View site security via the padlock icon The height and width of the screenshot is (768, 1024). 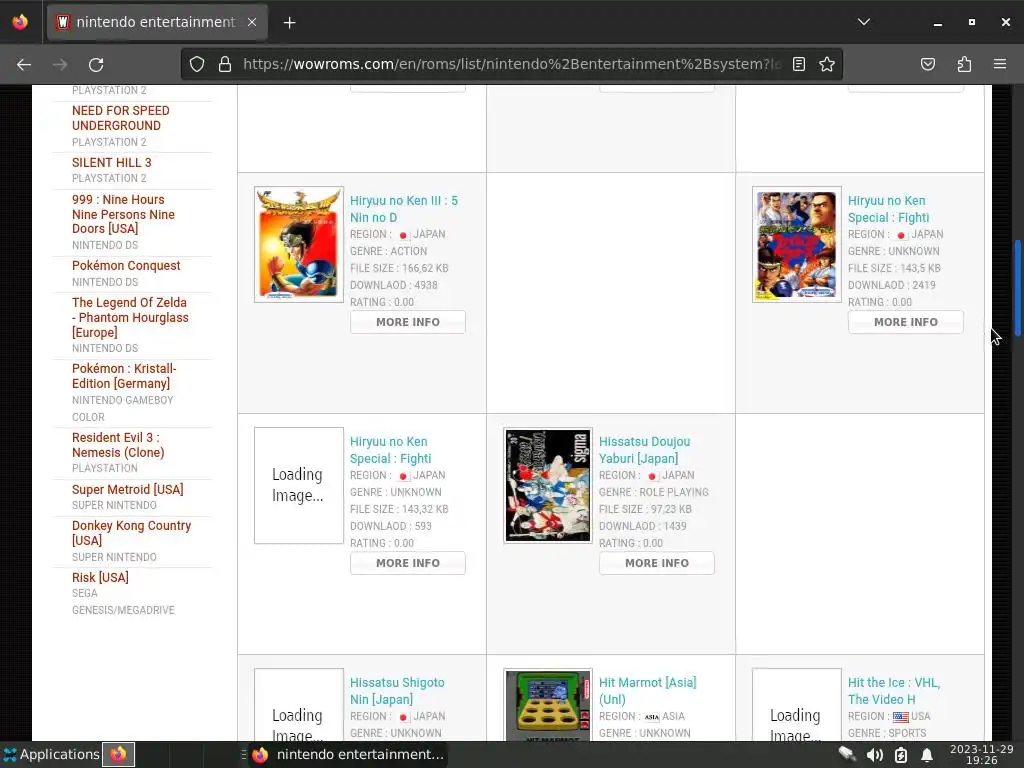click(x=225, y=64)
